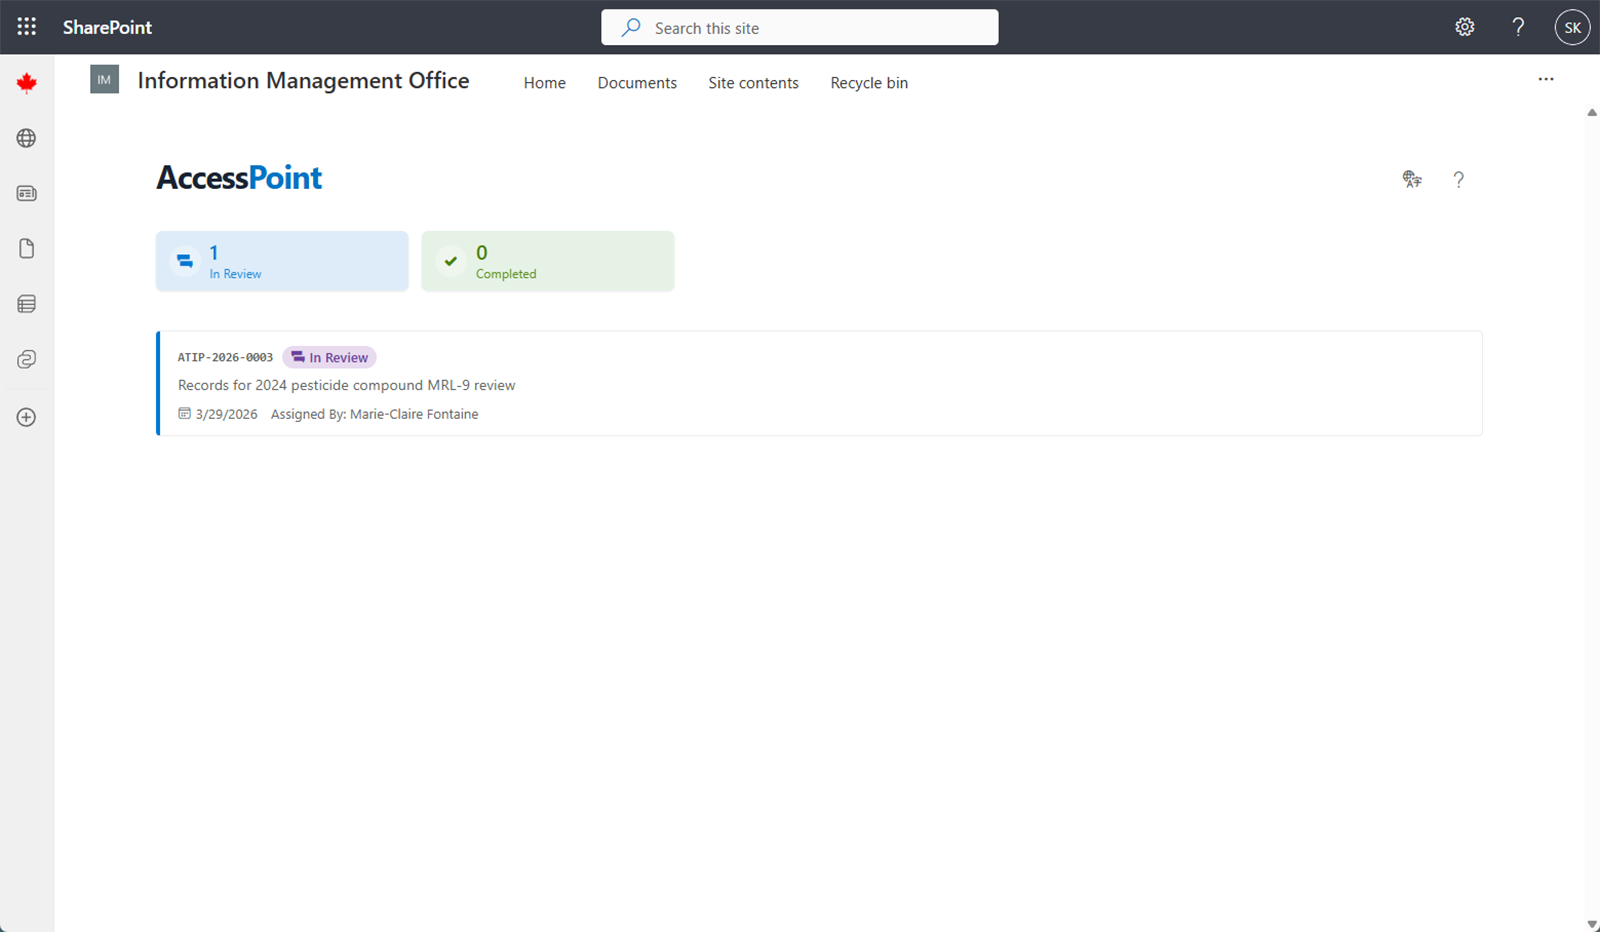This screenshot has height=932, width=1600.
Task: Click the language translation icon near AccessPoint title
Action: pos(1412,179)
